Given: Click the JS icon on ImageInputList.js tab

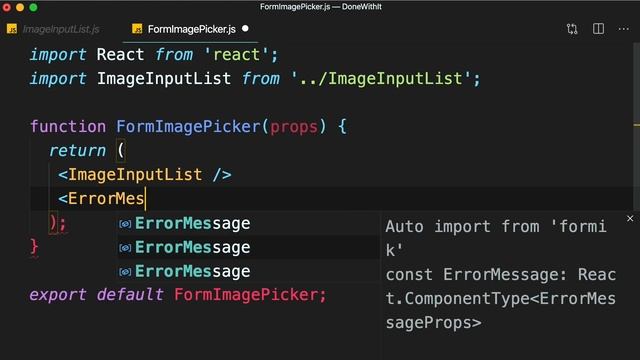Looking at the screenshot, I should 12,29.
